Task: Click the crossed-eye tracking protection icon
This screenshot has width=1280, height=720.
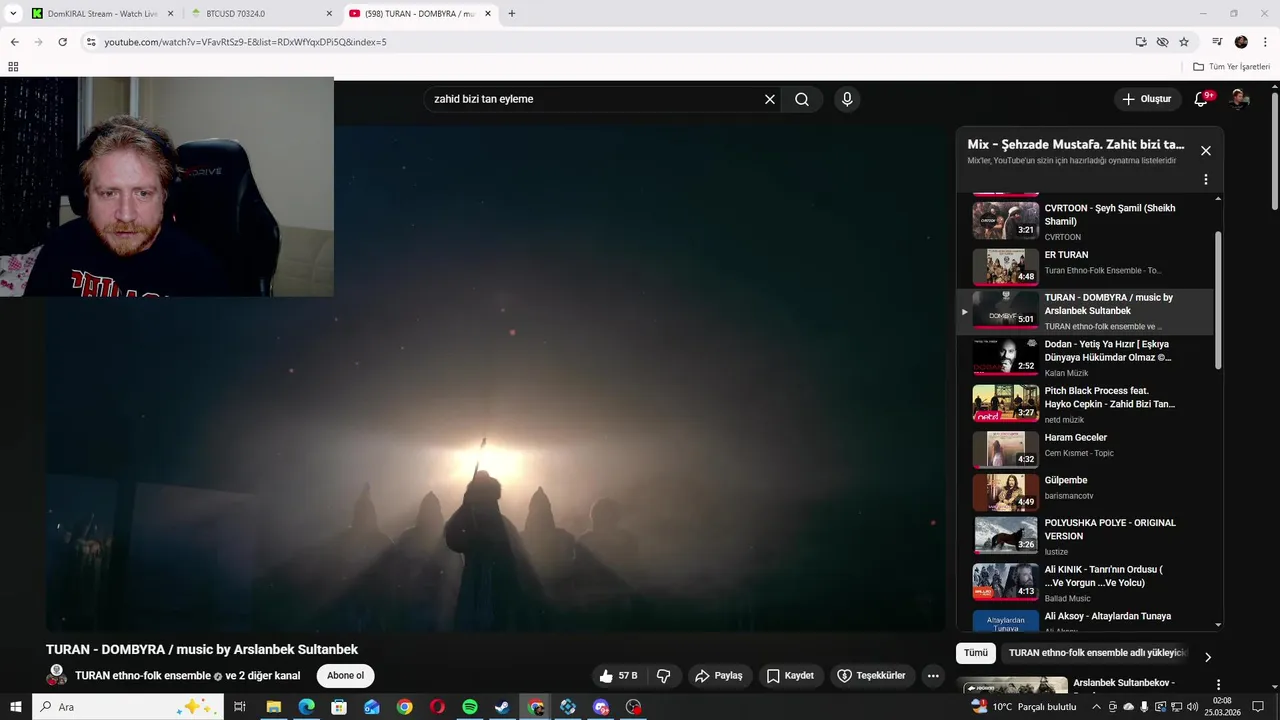Action: click(1162, 42)
